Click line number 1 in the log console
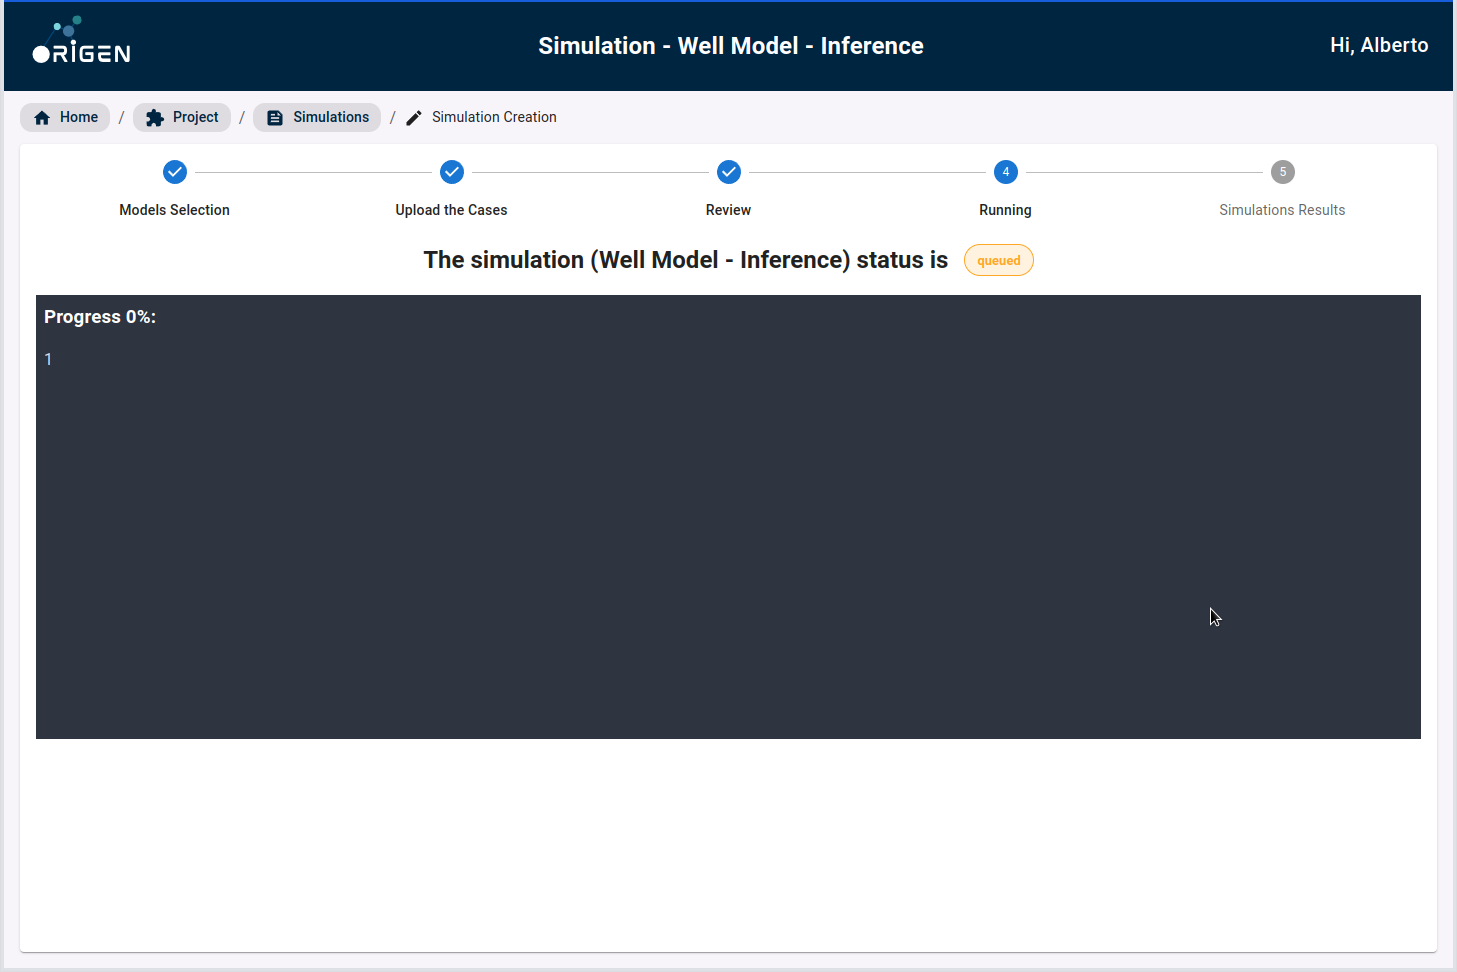 pyautogui.click(x=48, y=359)
